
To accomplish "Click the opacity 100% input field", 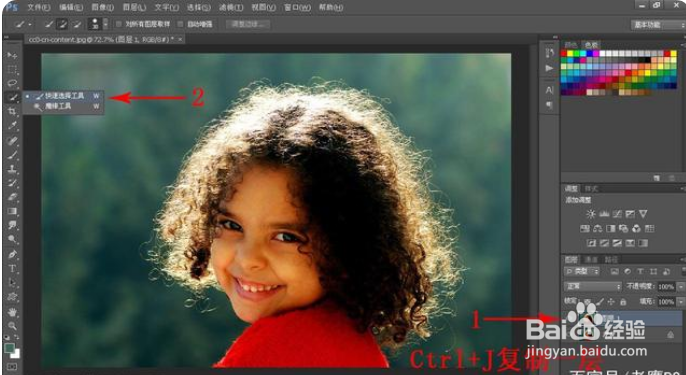I will pos(666,287).
